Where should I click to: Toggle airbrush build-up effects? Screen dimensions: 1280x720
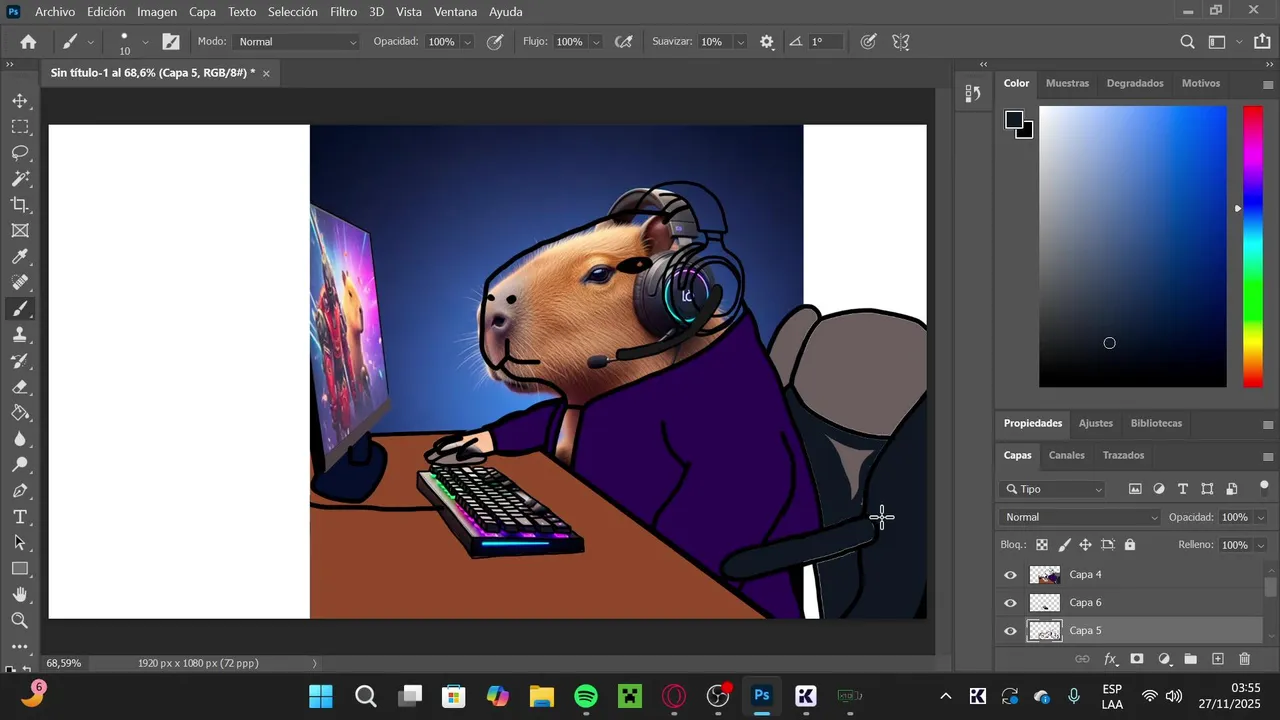[624, 42]
